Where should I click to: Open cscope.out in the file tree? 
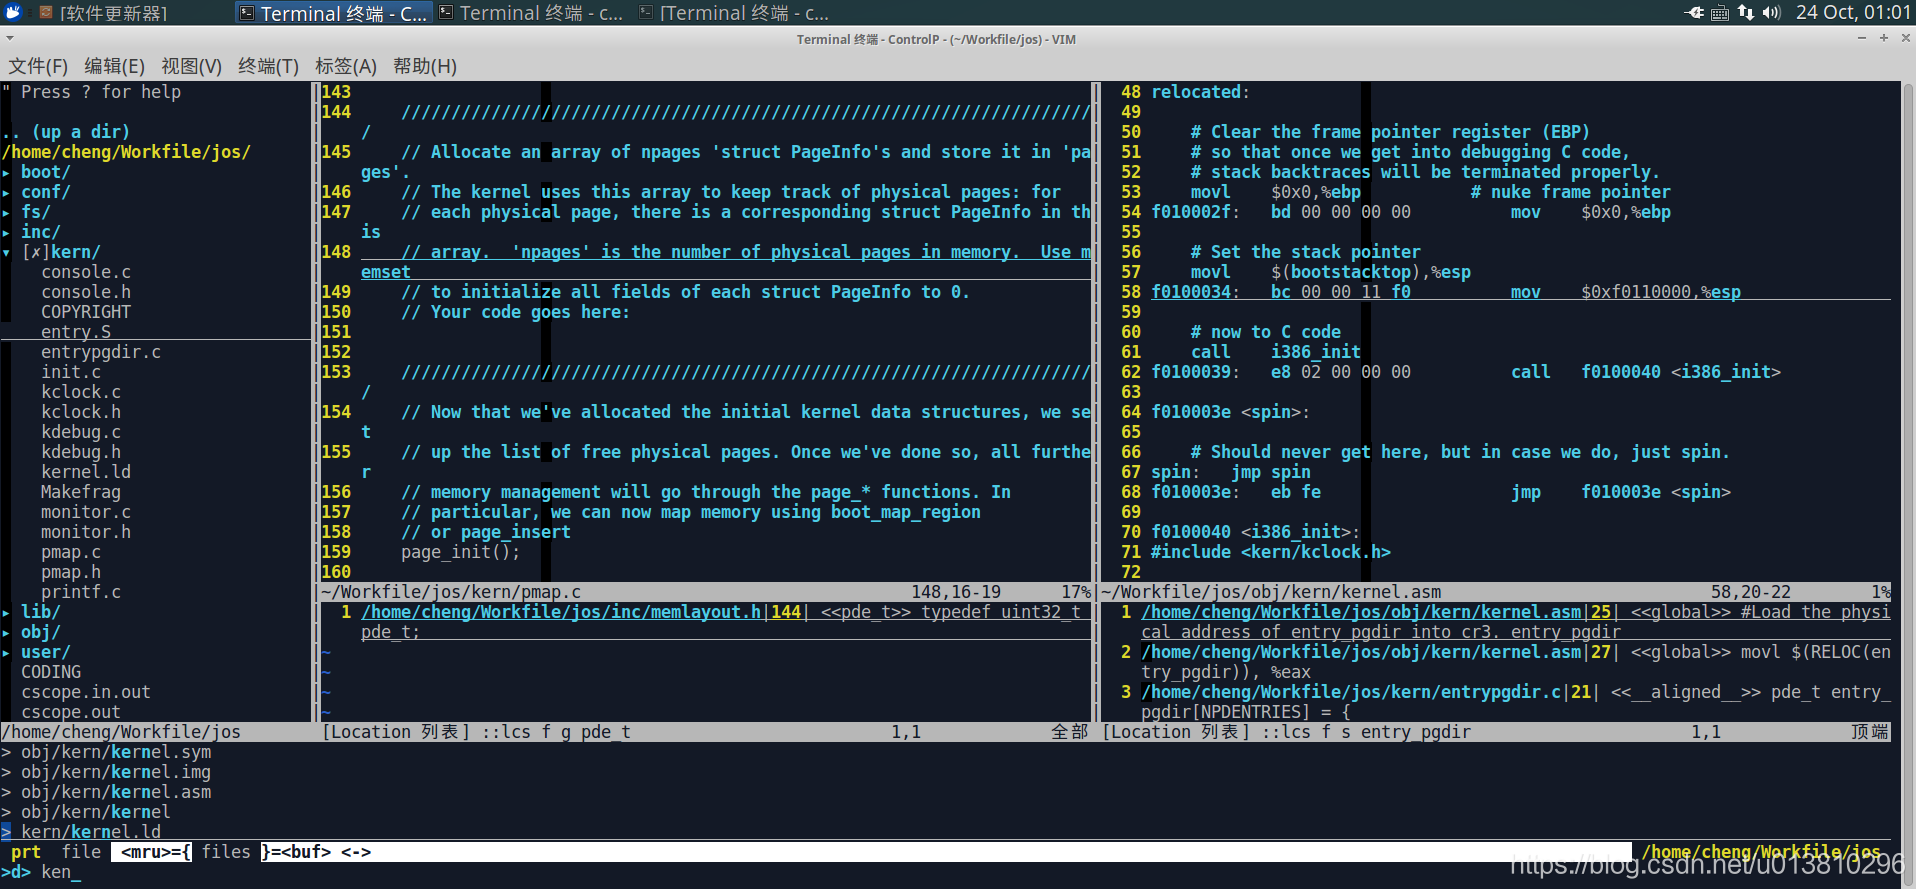[x=71, y=712]
